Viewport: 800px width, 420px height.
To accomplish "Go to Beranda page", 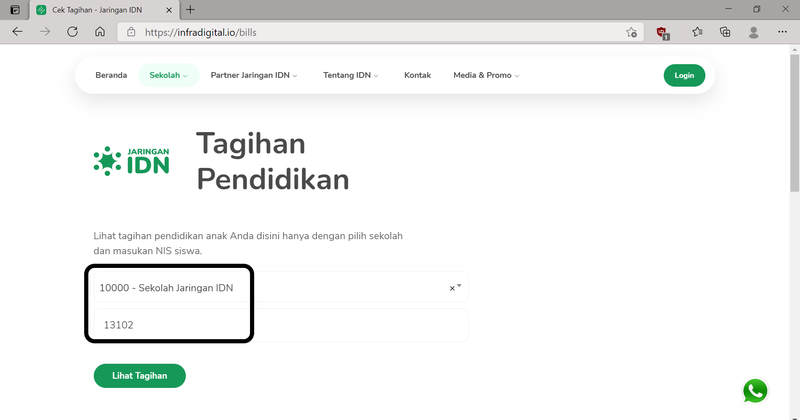I will point(111,75).
